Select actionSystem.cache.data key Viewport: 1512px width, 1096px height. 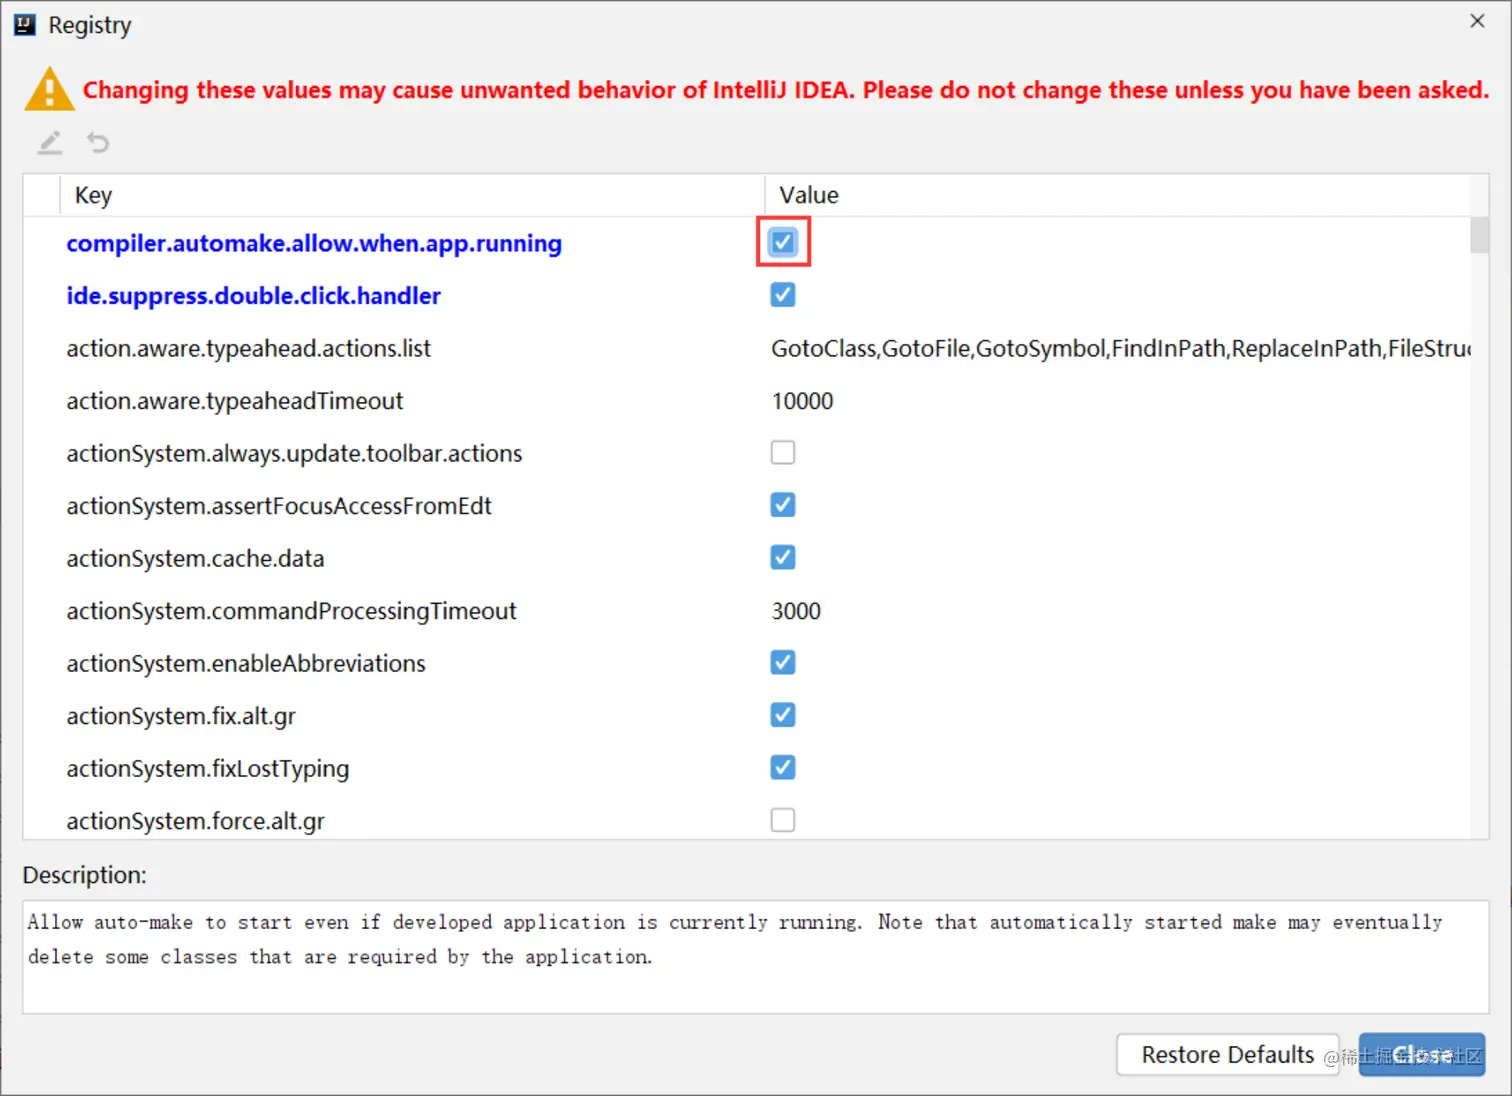coord(195,558)
